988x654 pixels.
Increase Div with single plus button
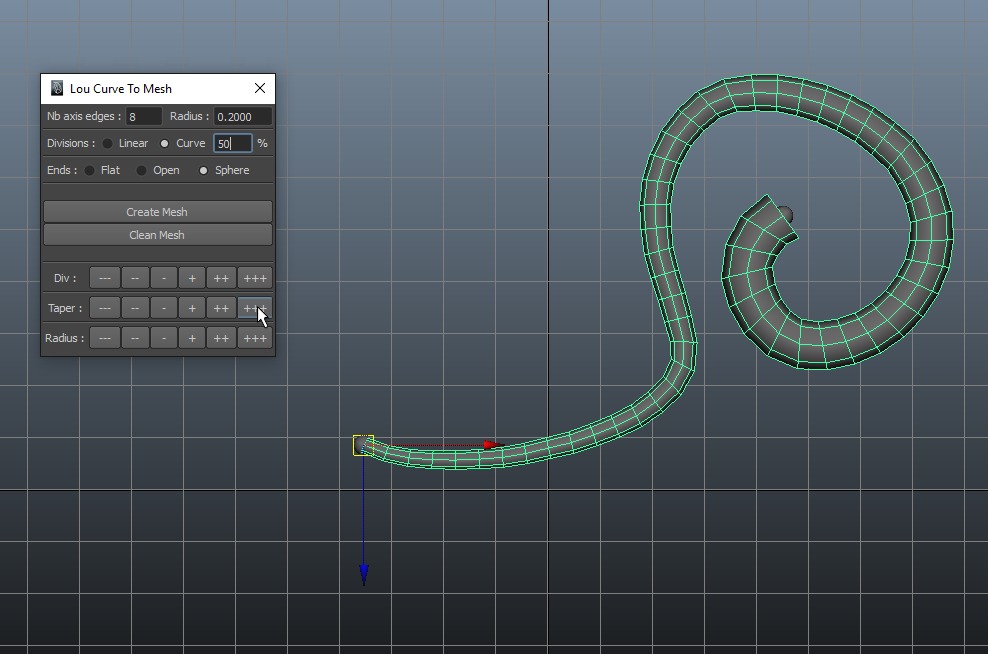pos(192,278)
